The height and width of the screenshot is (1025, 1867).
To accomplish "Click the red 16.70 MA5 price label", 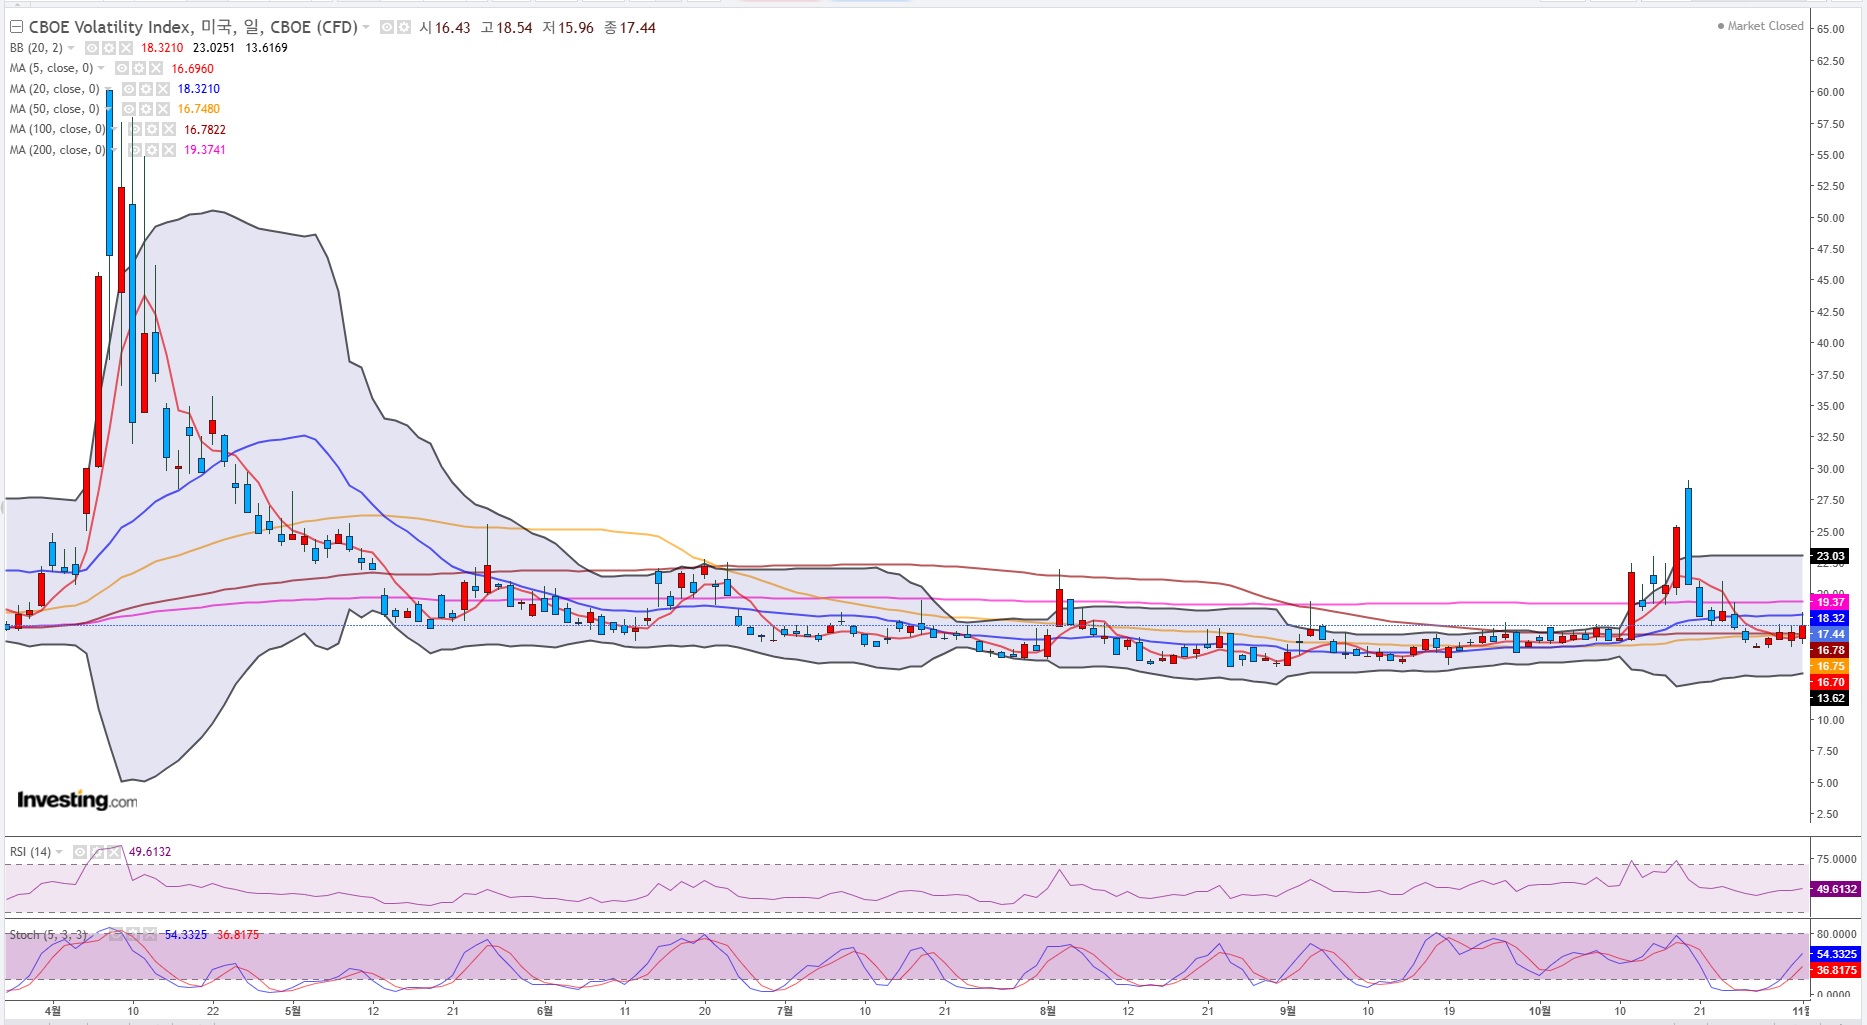I will click(x=1830, y=682).
